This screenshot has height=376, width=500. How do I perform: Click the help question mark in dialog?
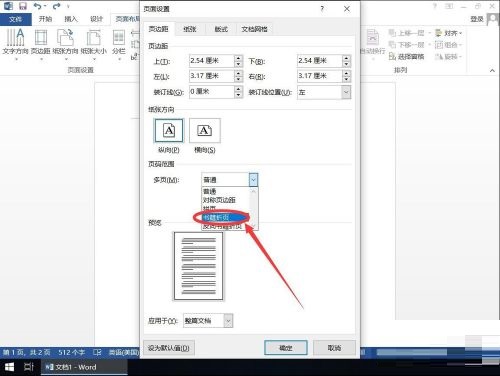322,9
